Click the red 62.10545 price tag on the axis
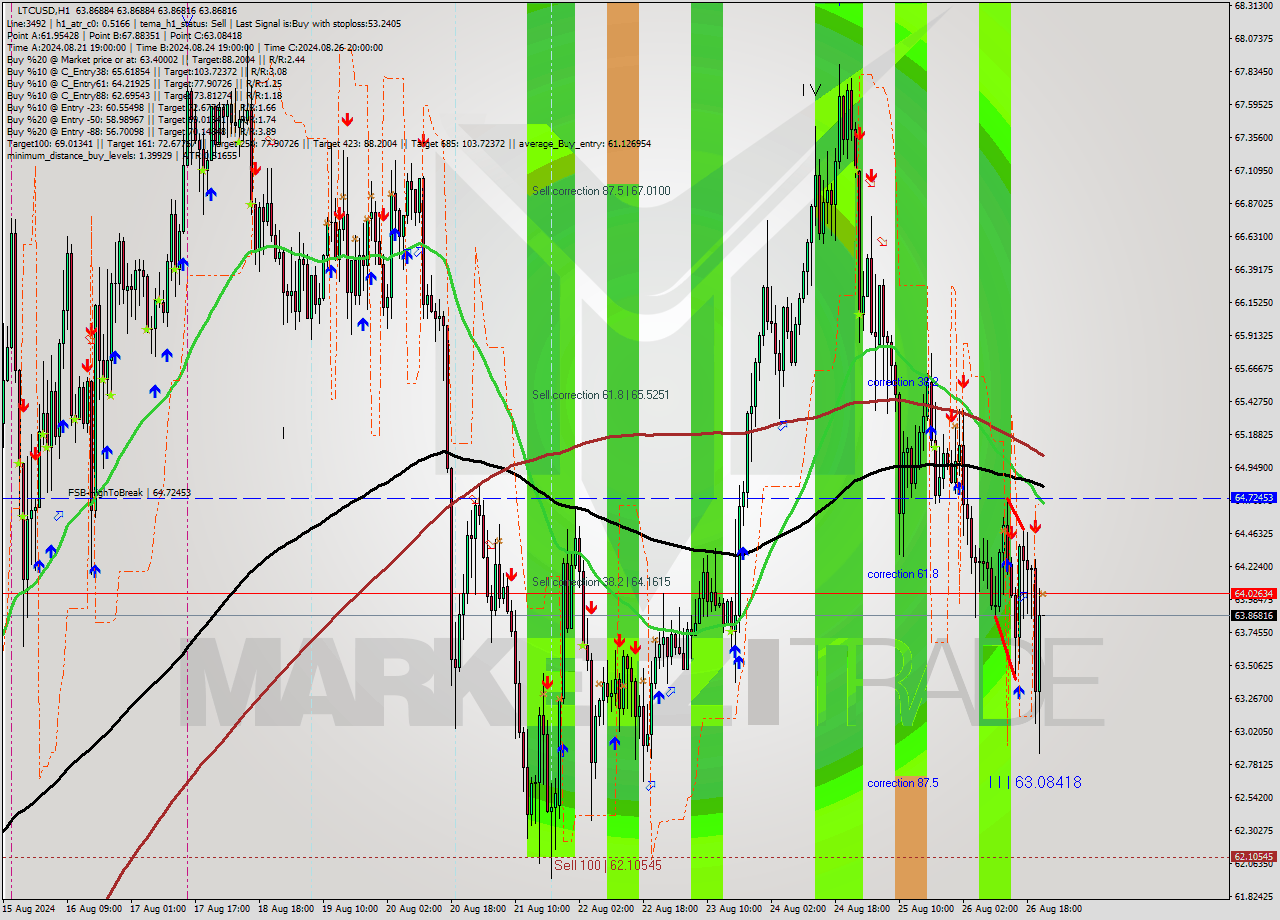The width and height of the screenshot is (1280, 920). point(1254,857)
